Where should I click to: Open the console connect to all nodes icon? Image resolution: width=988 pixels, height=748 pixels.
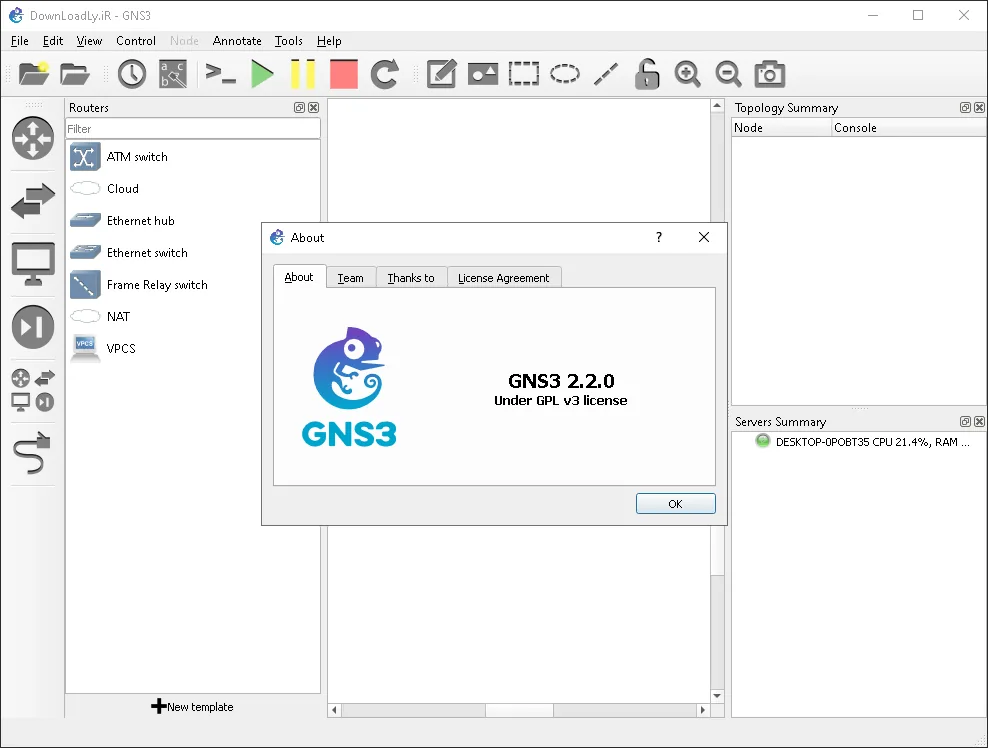(221, 74)
